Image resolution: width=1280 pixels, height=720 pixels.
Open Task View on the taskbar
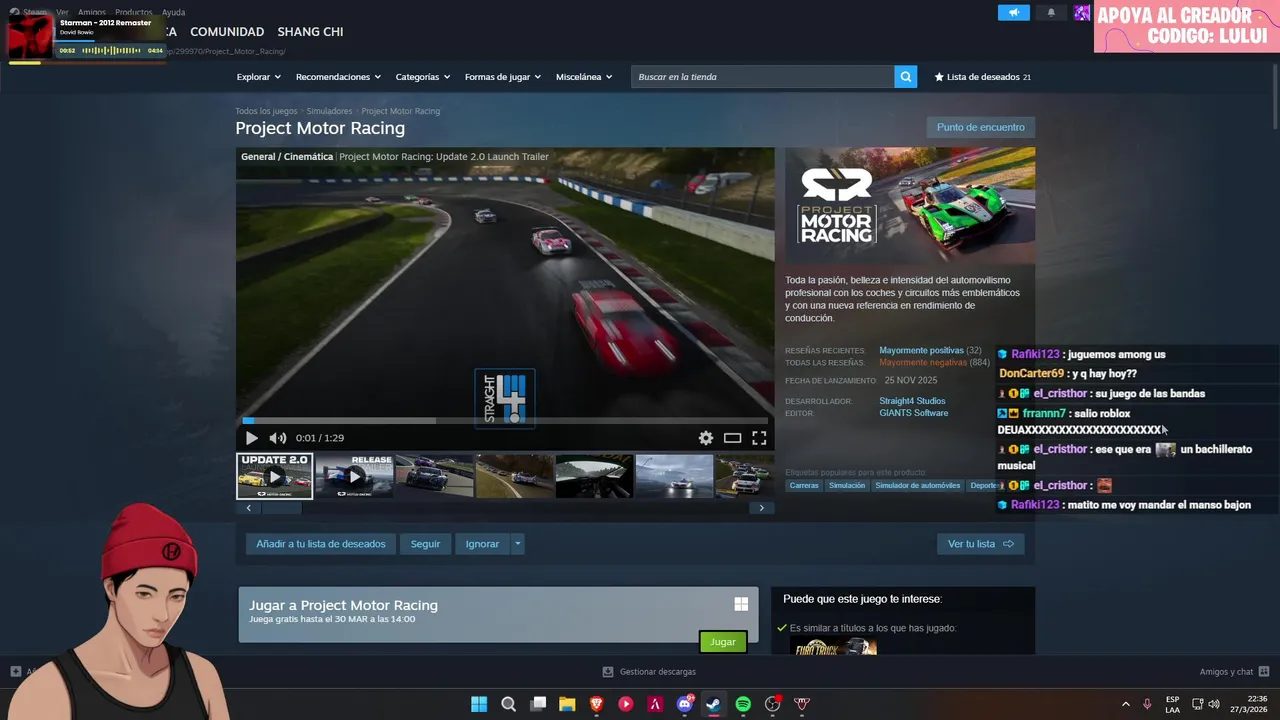coord(538,704)
